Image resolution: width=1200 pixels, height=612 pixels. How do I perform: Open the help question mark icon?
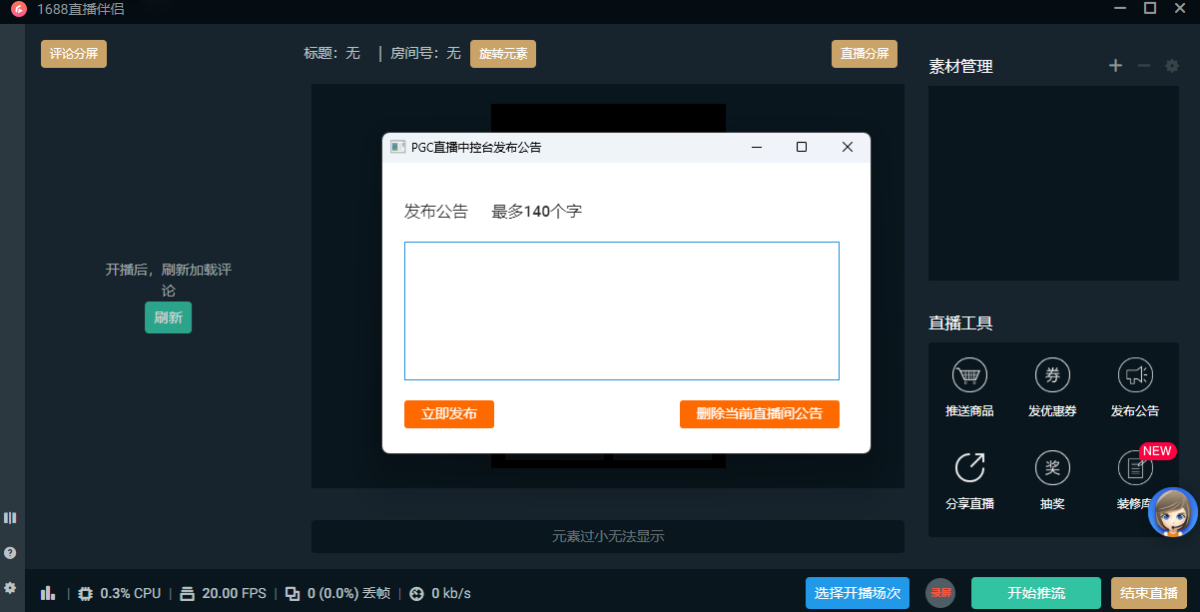tap(10, 552)
